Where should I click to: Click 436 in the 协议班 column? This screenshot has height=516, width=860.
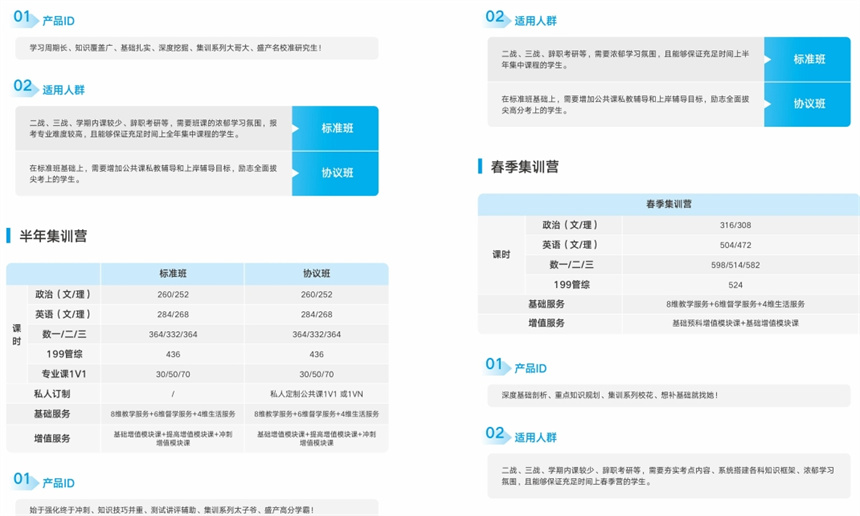(x=316, y=354)
